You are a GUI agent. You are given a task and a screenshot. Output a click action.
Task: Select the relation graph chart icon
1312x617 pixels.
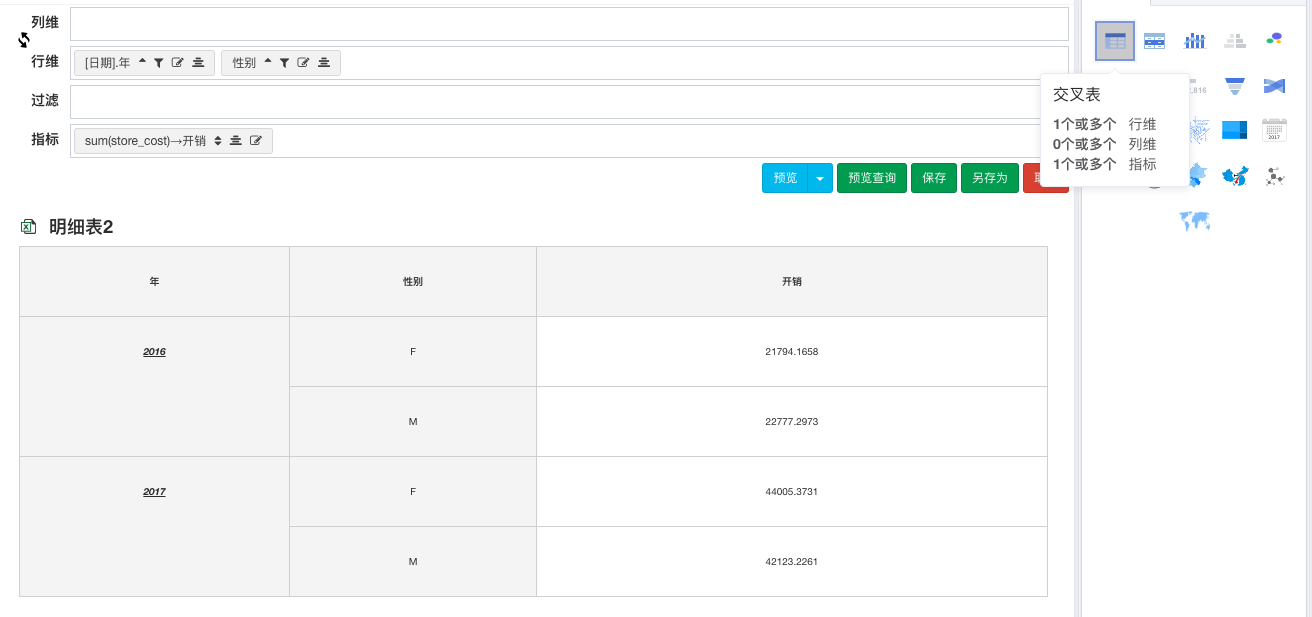click(x=1274, y=176)
